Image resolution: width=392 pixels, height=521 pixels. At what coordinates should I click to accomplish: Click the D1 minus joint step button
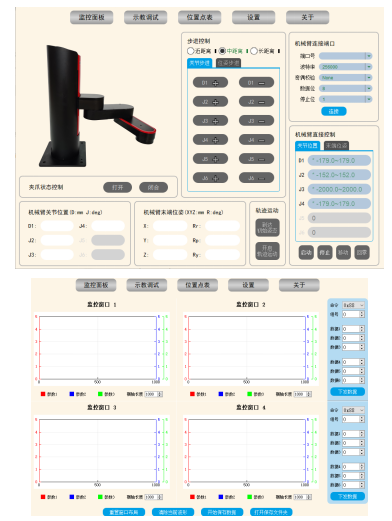click(256, 83)
